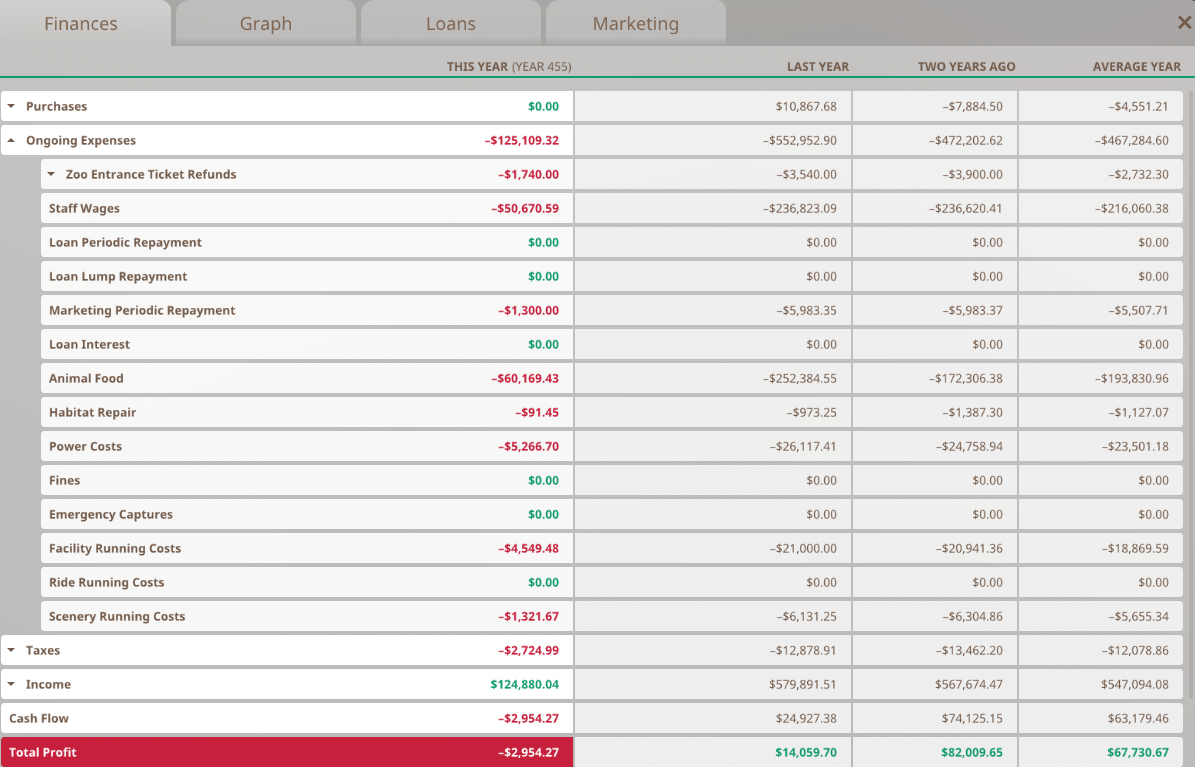The image size is (1195, 767).
Task: Click the Animal Food label
Action: [86, 378]
